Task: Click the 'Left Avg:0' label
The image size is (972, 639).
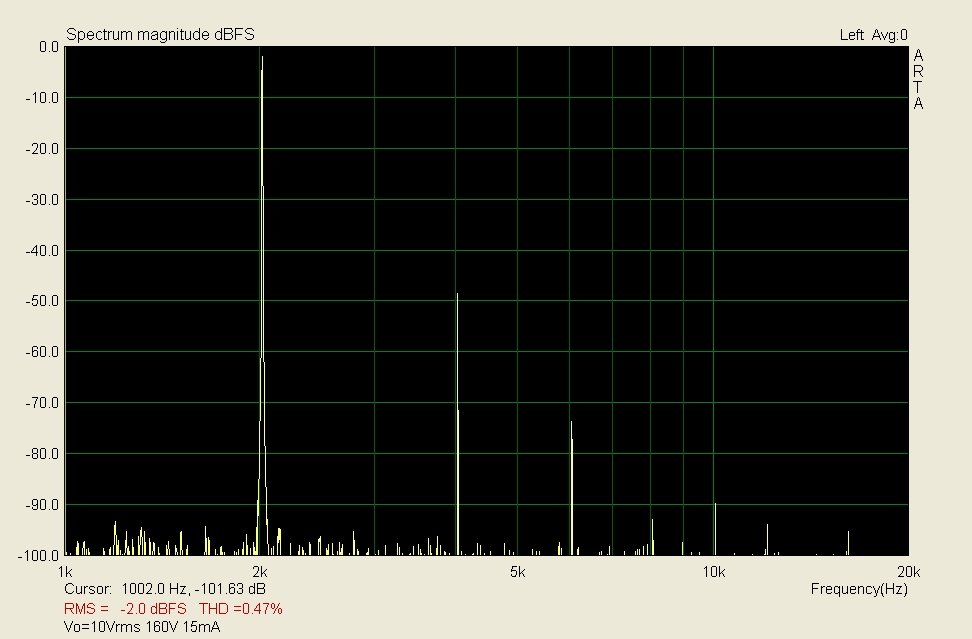Action: coord(873,35)
